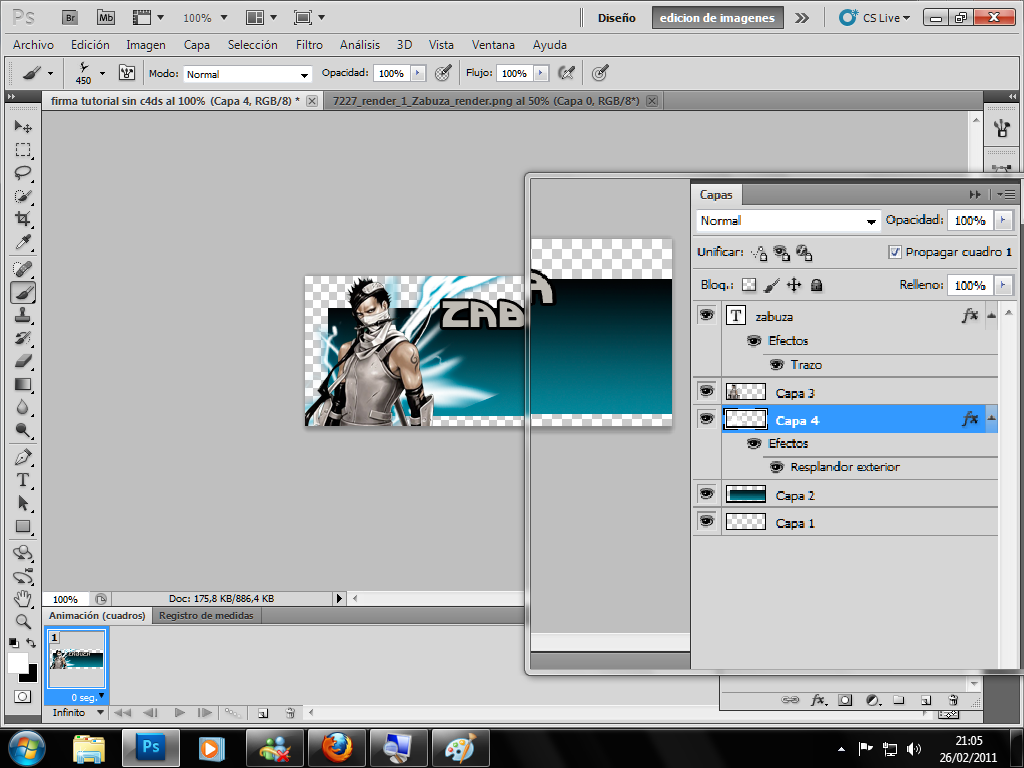Swap foreground and background colors
The width and height of the screenshot is (1024, 768).
(x=31, y=643)
